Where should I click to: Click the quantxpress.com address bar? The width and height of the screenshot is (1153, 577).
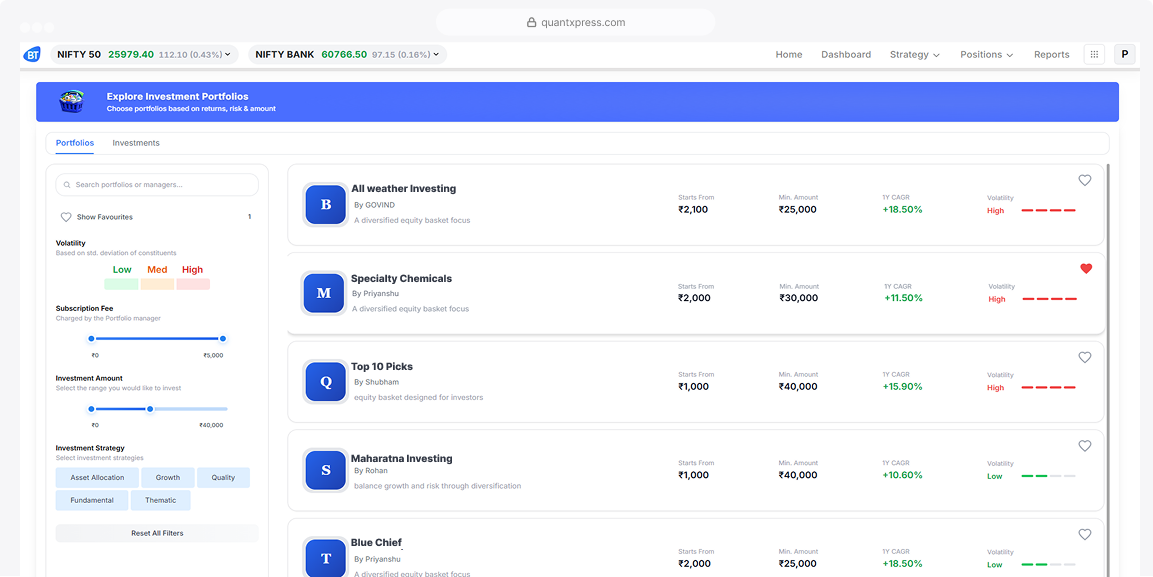point(576,23)
